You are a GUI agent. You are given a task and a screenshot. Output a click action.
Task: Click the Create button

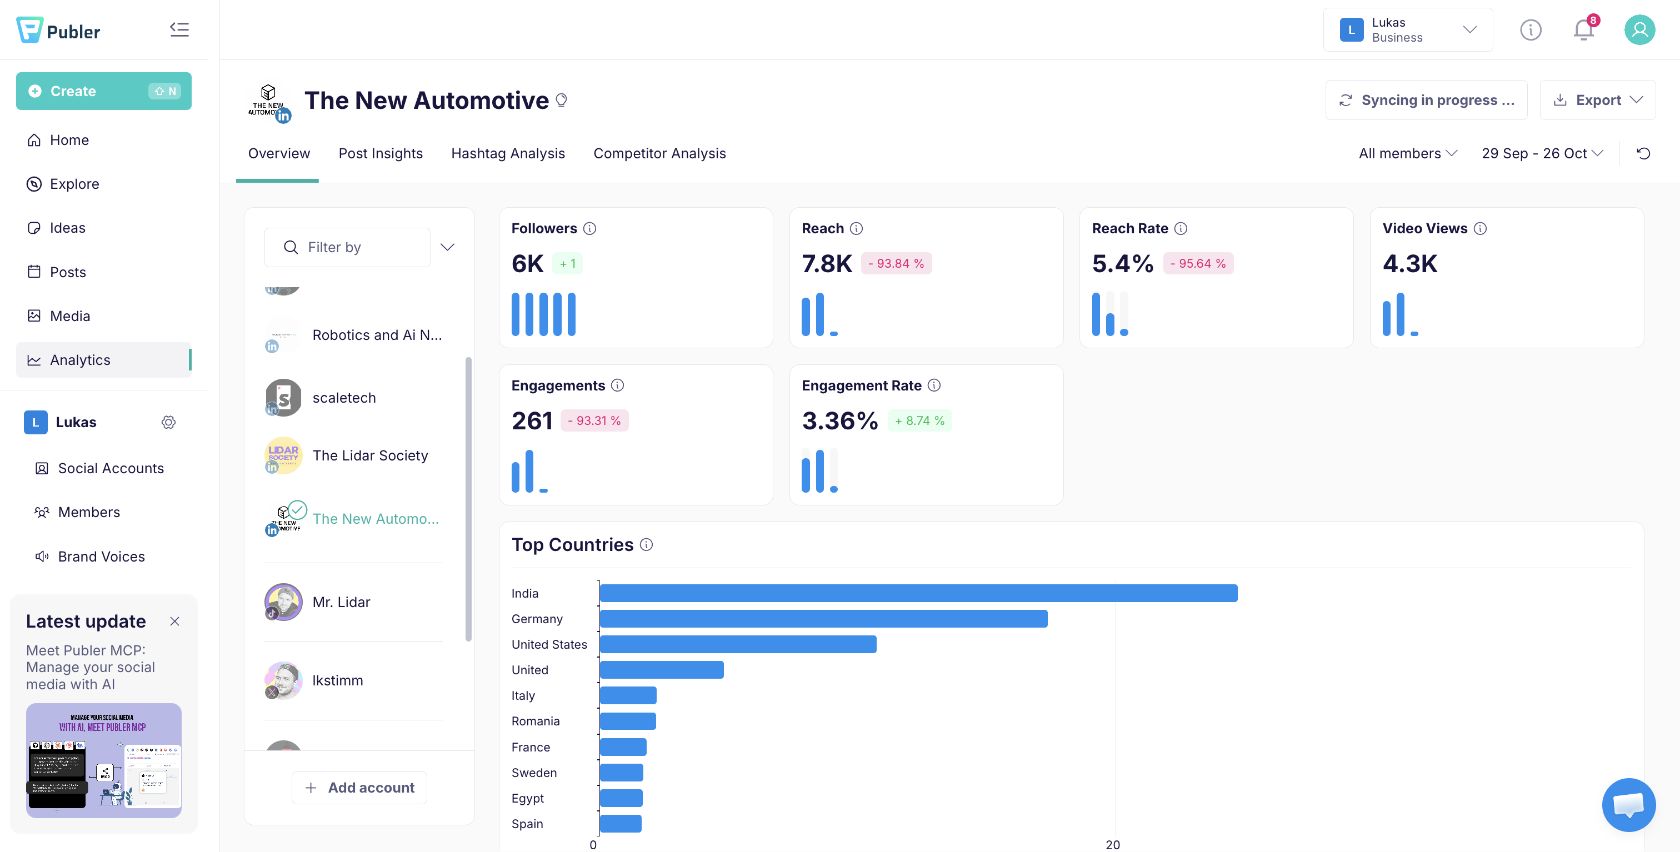tap(104, 91)
